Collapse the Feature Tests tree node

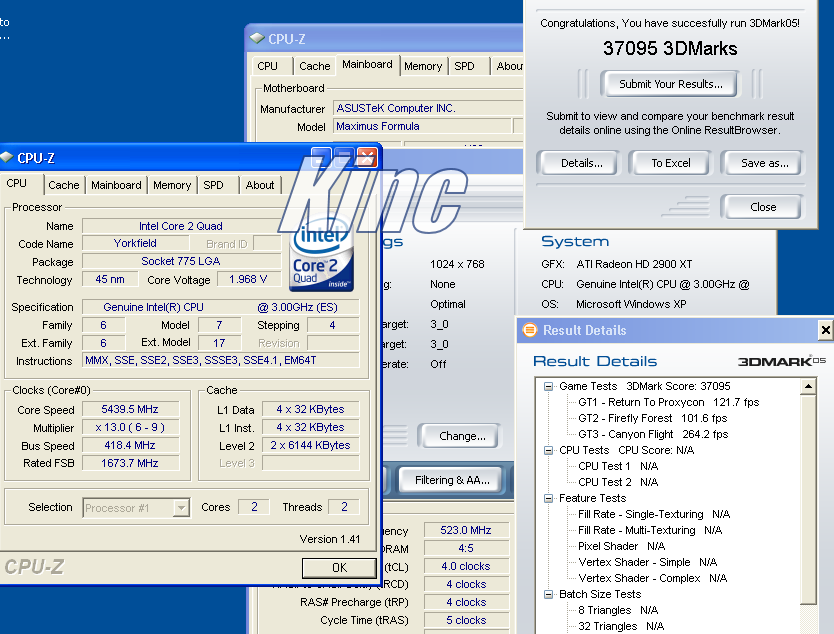click(x=549, y=498)
